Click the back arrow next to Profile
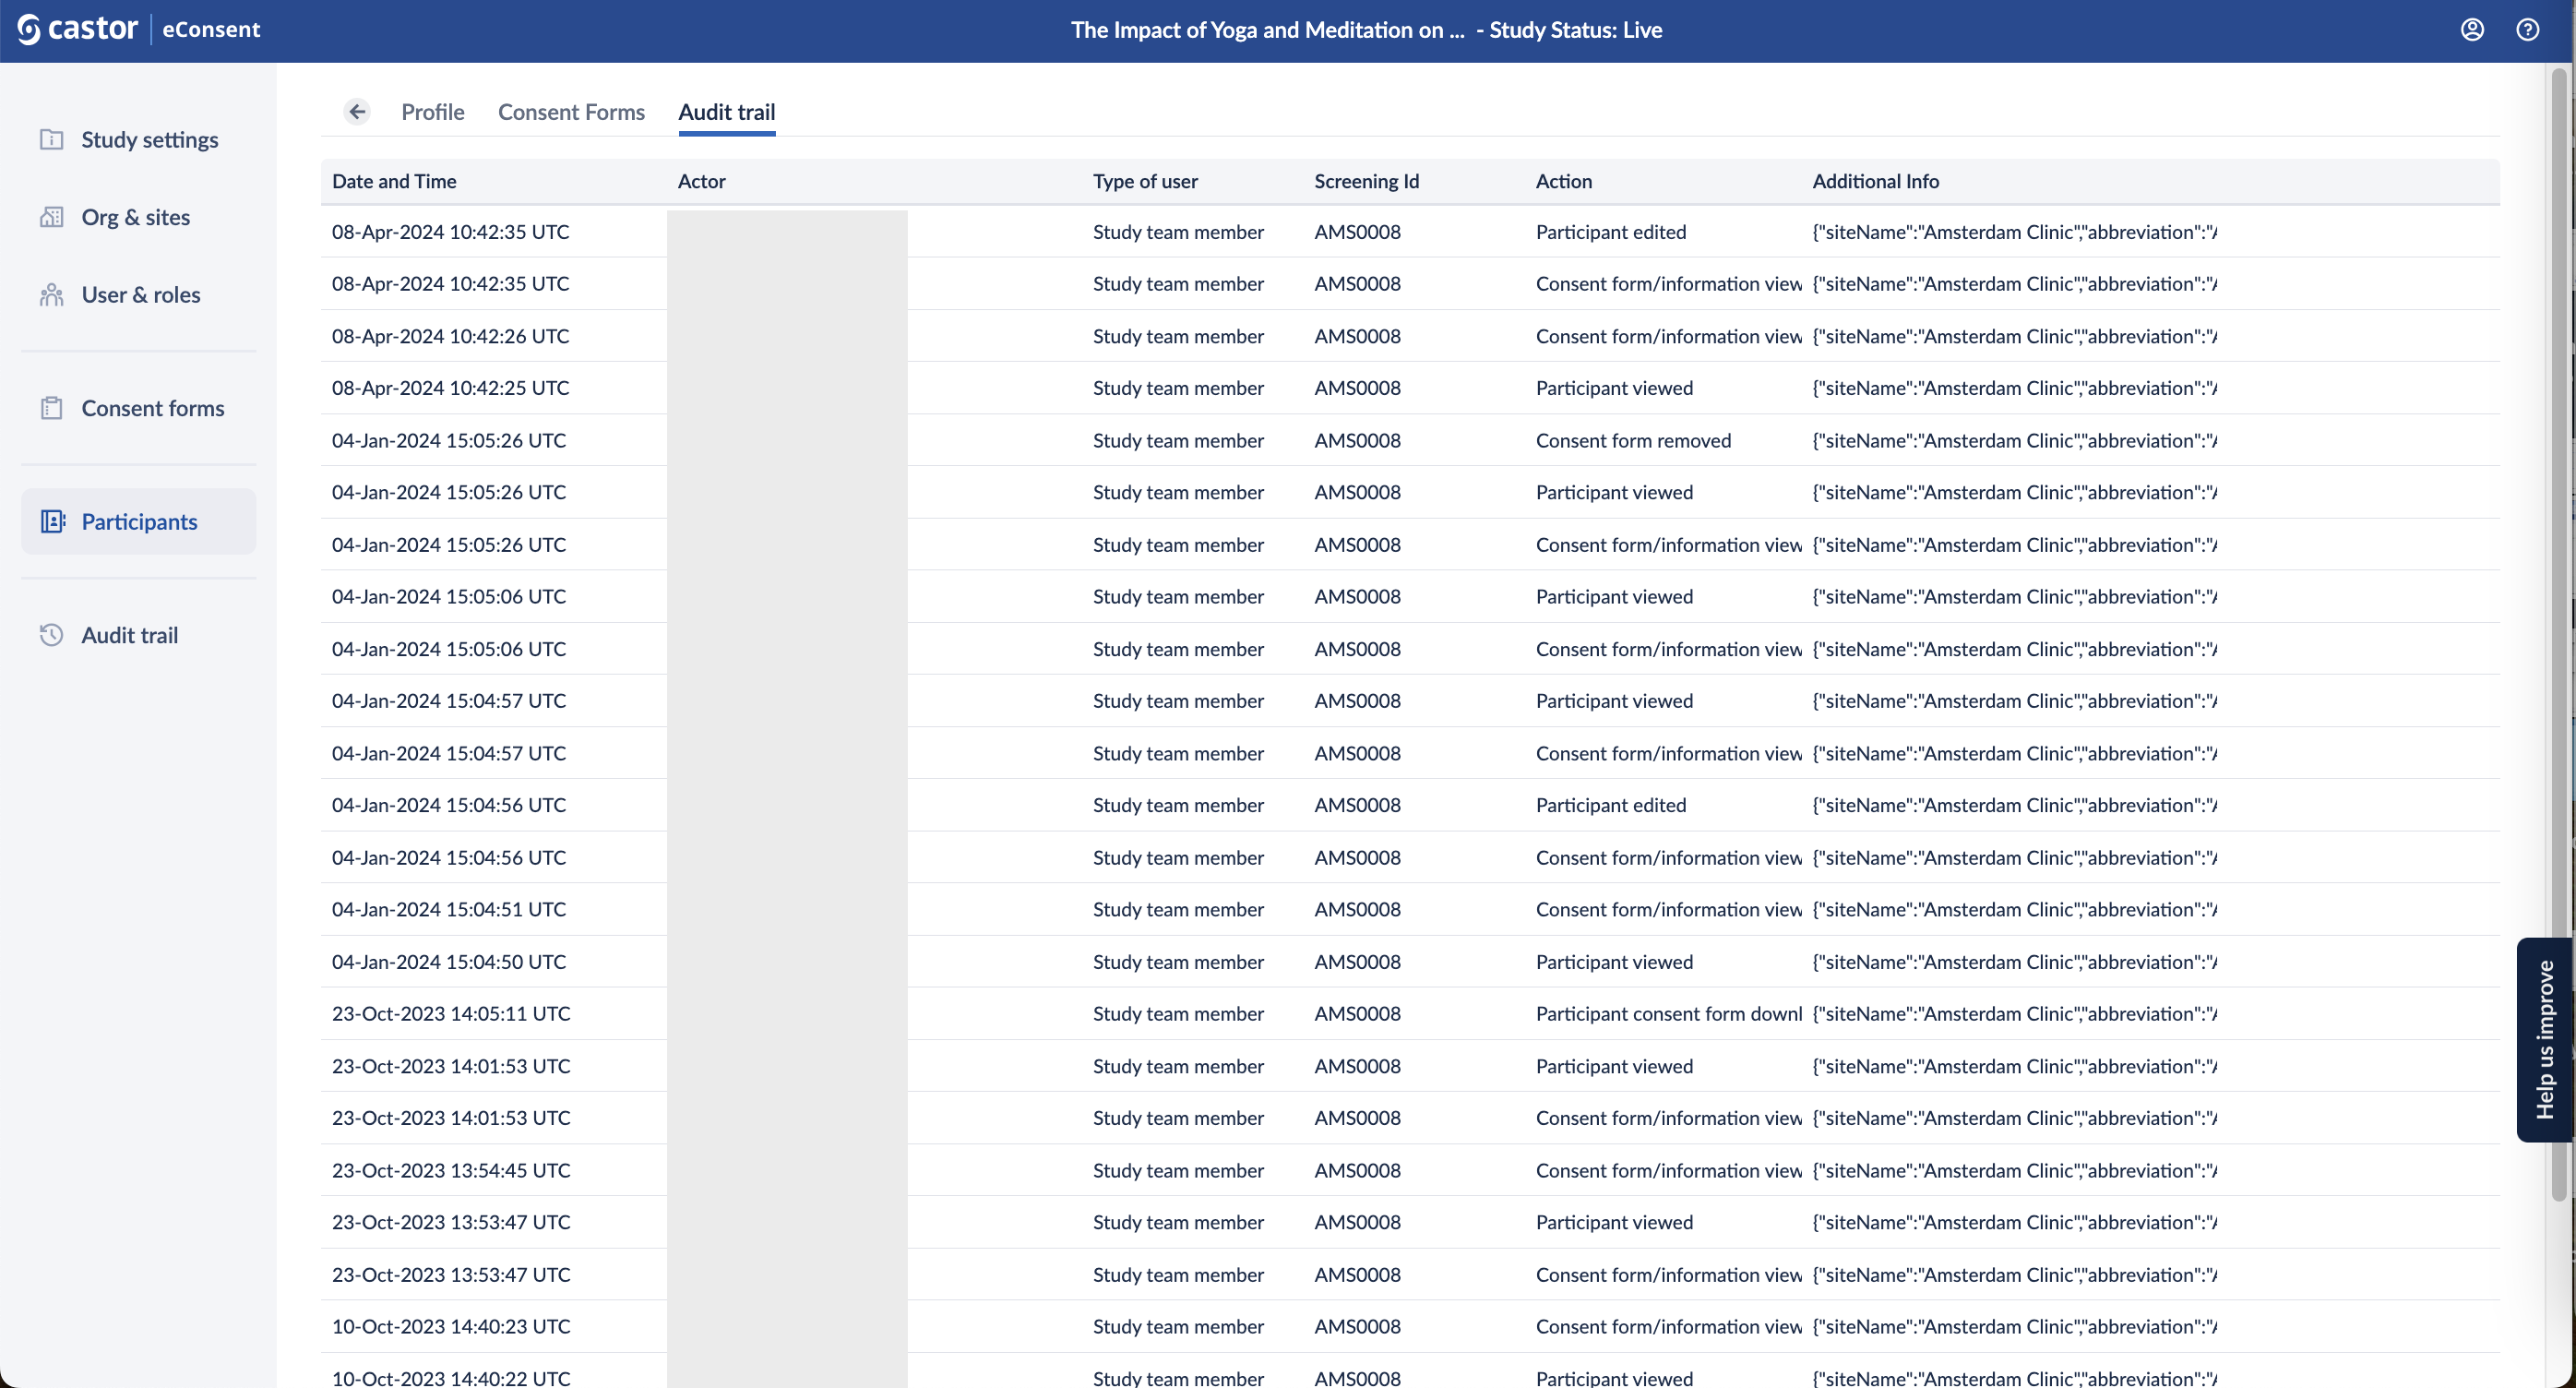 [x=357, y=112]
